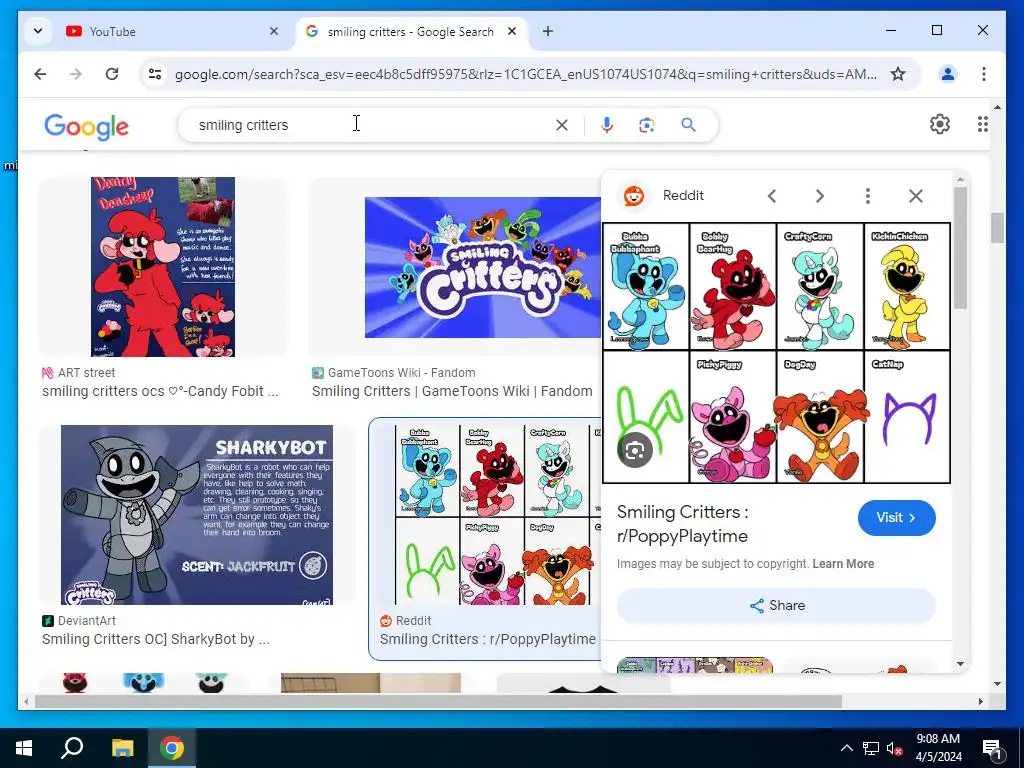The image size is (1024, 768).
Task: Click the Share button
Action: pos(776,605)
